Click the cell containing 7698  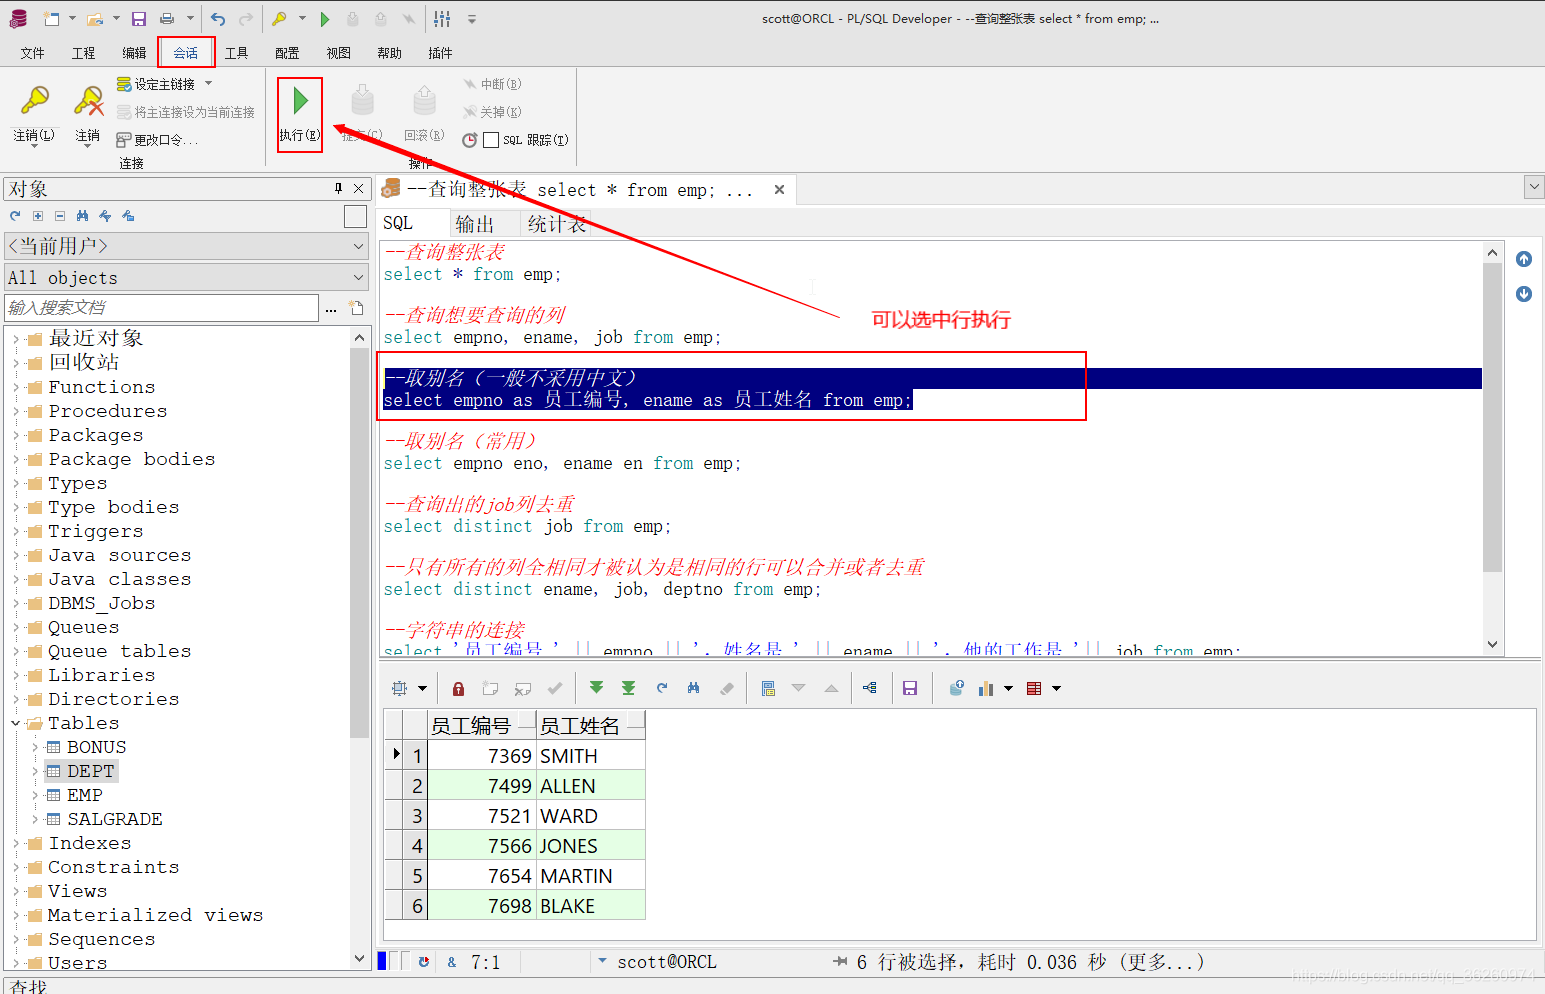[481, 906]
